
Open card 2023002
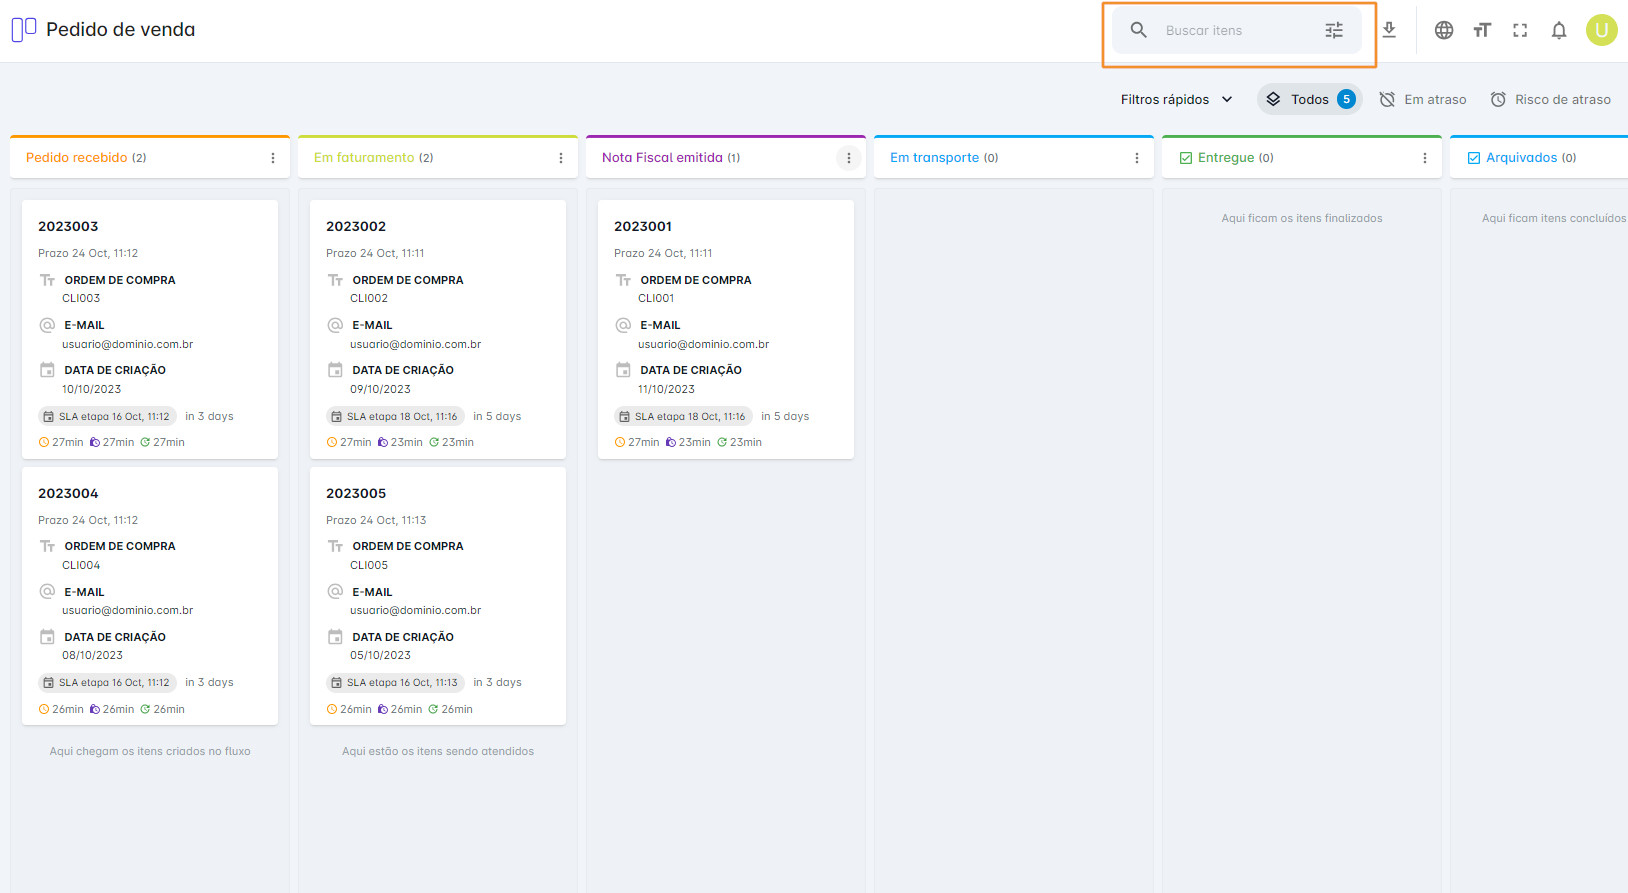click(x=438, y=329)
